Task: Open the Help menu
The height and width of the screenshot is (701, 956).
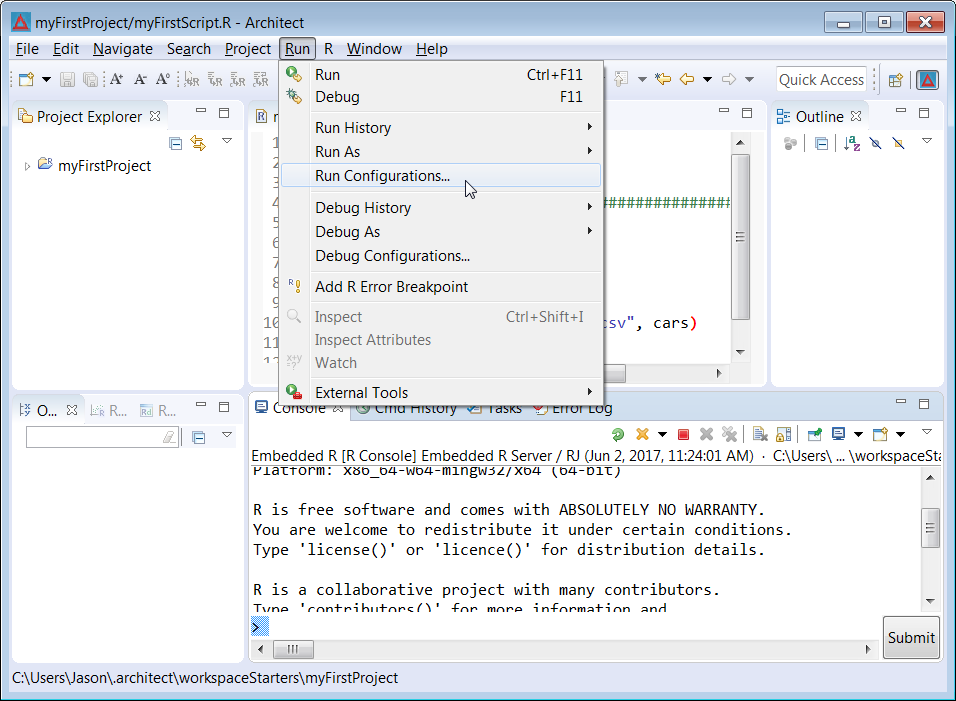Action: click(432, 49)
